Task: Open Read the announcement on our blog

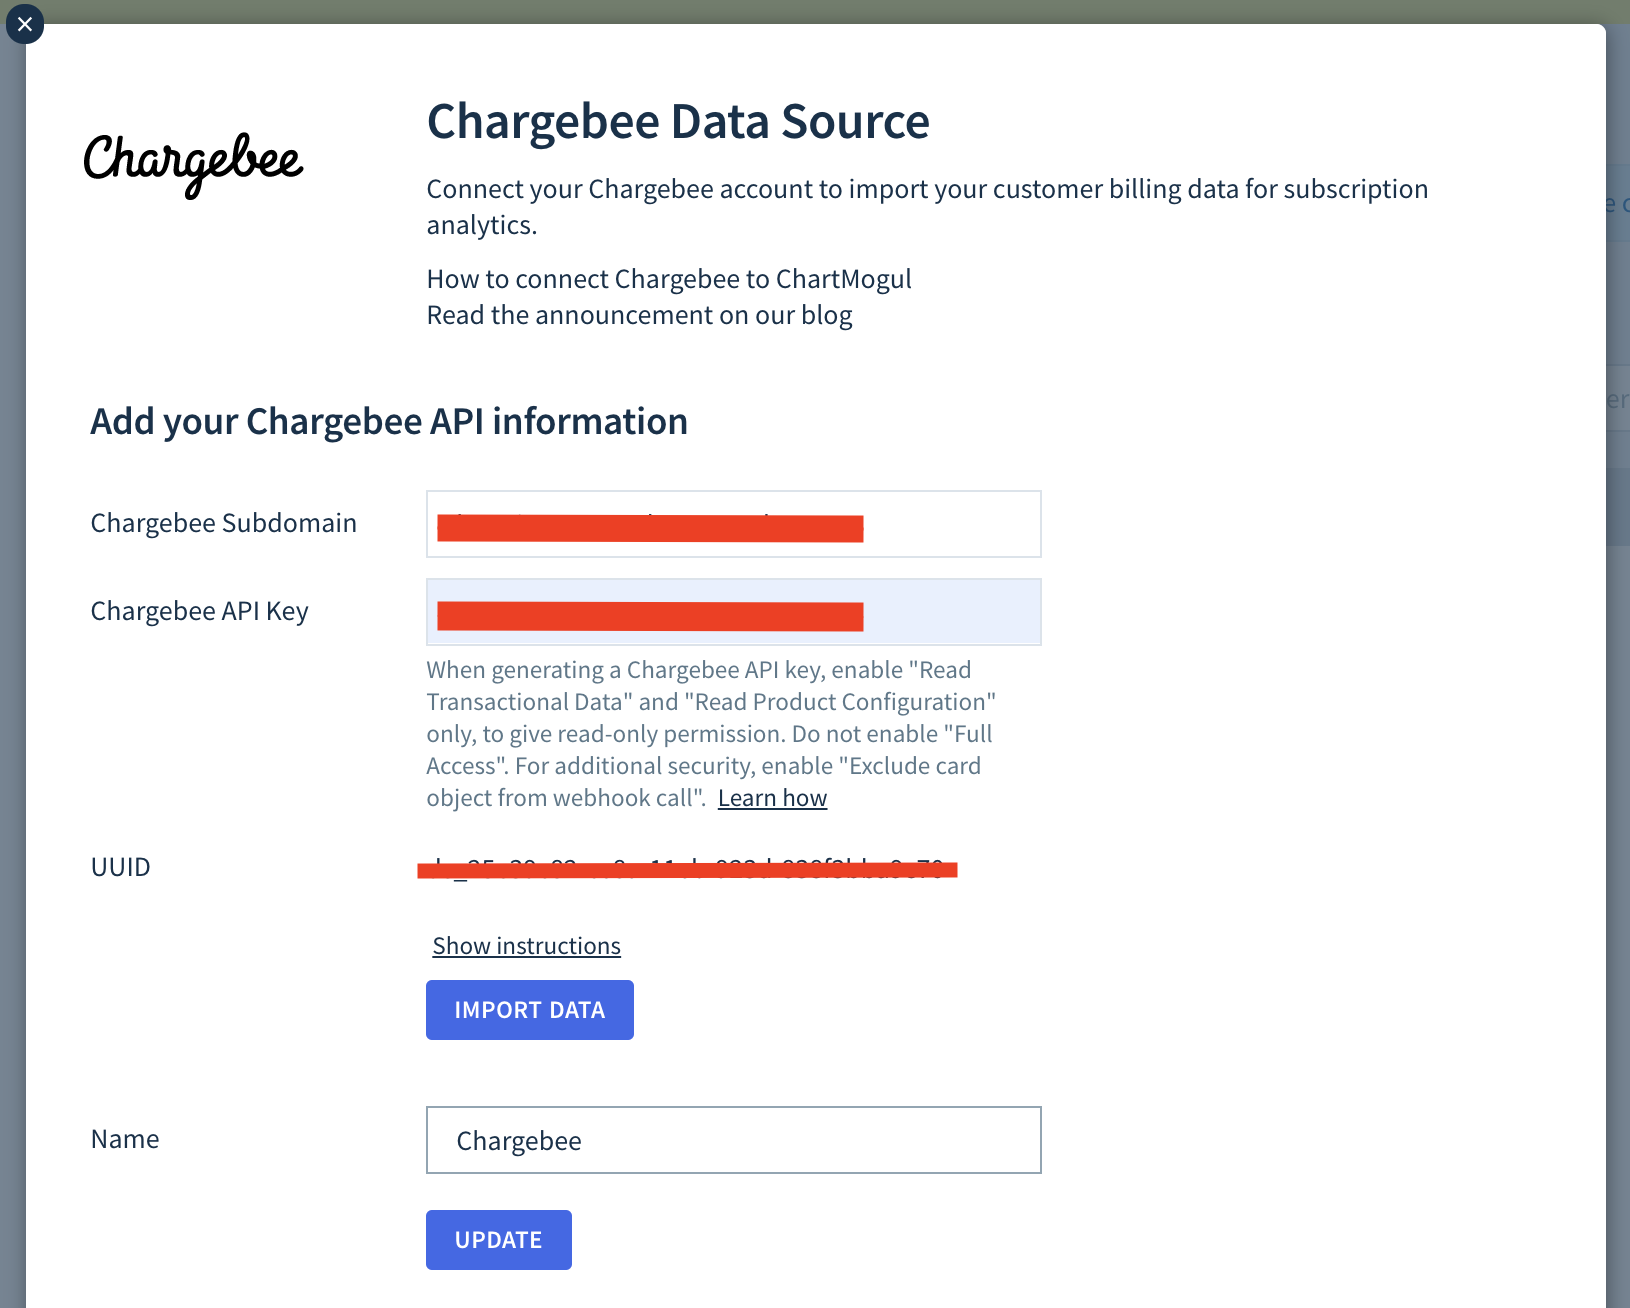Action: coord(639,315)
